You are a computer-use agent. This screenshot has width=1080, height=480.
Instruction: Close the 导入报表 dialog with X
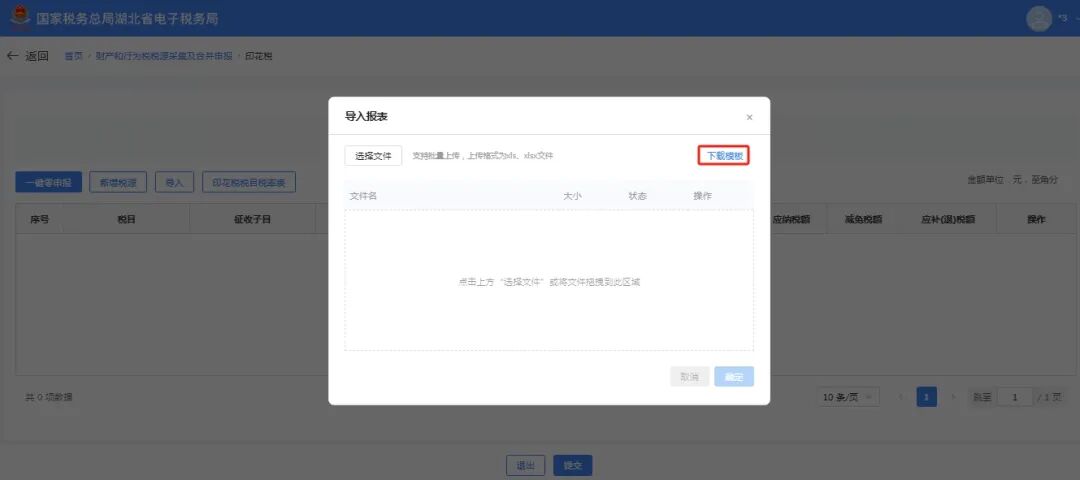click(x=749, y=118)
